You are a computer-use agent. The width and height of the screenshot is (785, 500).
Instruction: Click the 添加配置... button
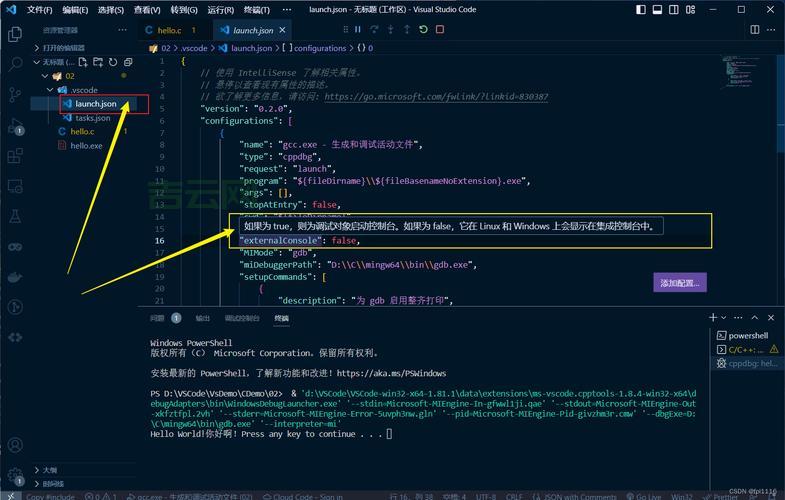coord(680,283)
